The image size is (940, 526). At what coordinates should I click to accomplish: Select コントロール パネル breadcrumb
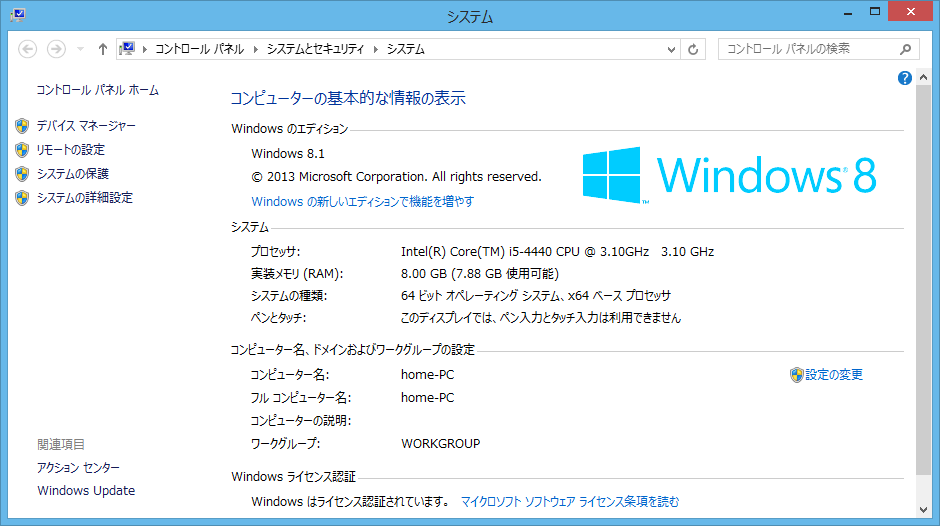click(x=200, y=49)
